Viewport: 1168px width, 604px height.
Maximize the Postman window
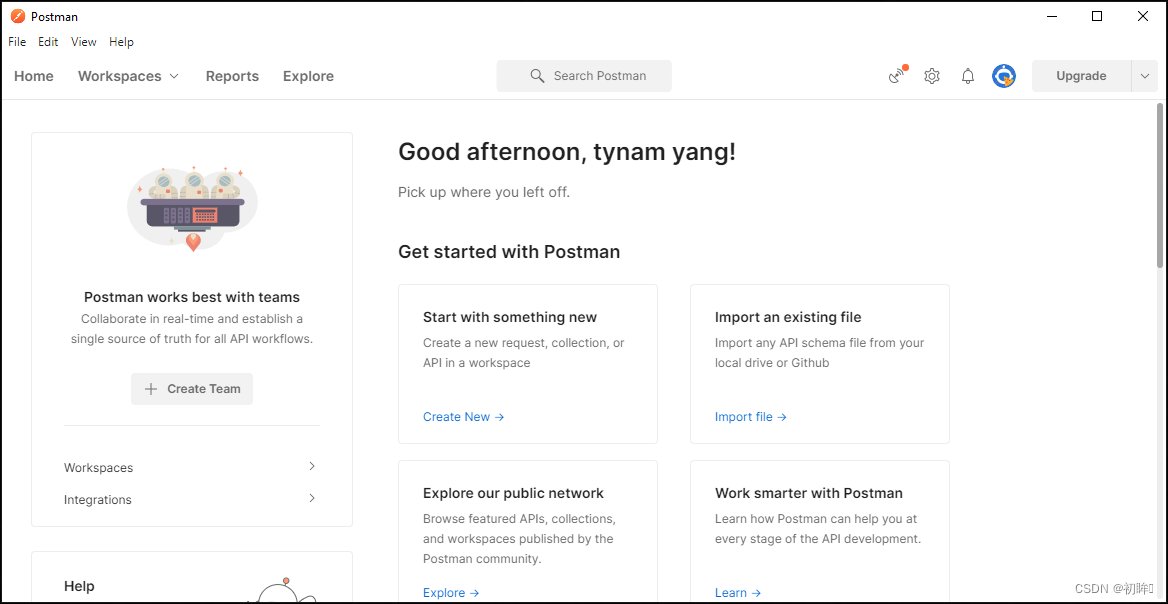(x=1096, y=16)
